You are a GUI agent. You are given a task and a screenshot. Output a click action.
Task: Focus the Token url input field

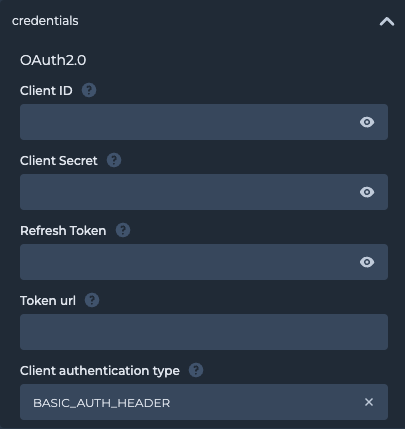pyautogui.click(x=204, y=332)
